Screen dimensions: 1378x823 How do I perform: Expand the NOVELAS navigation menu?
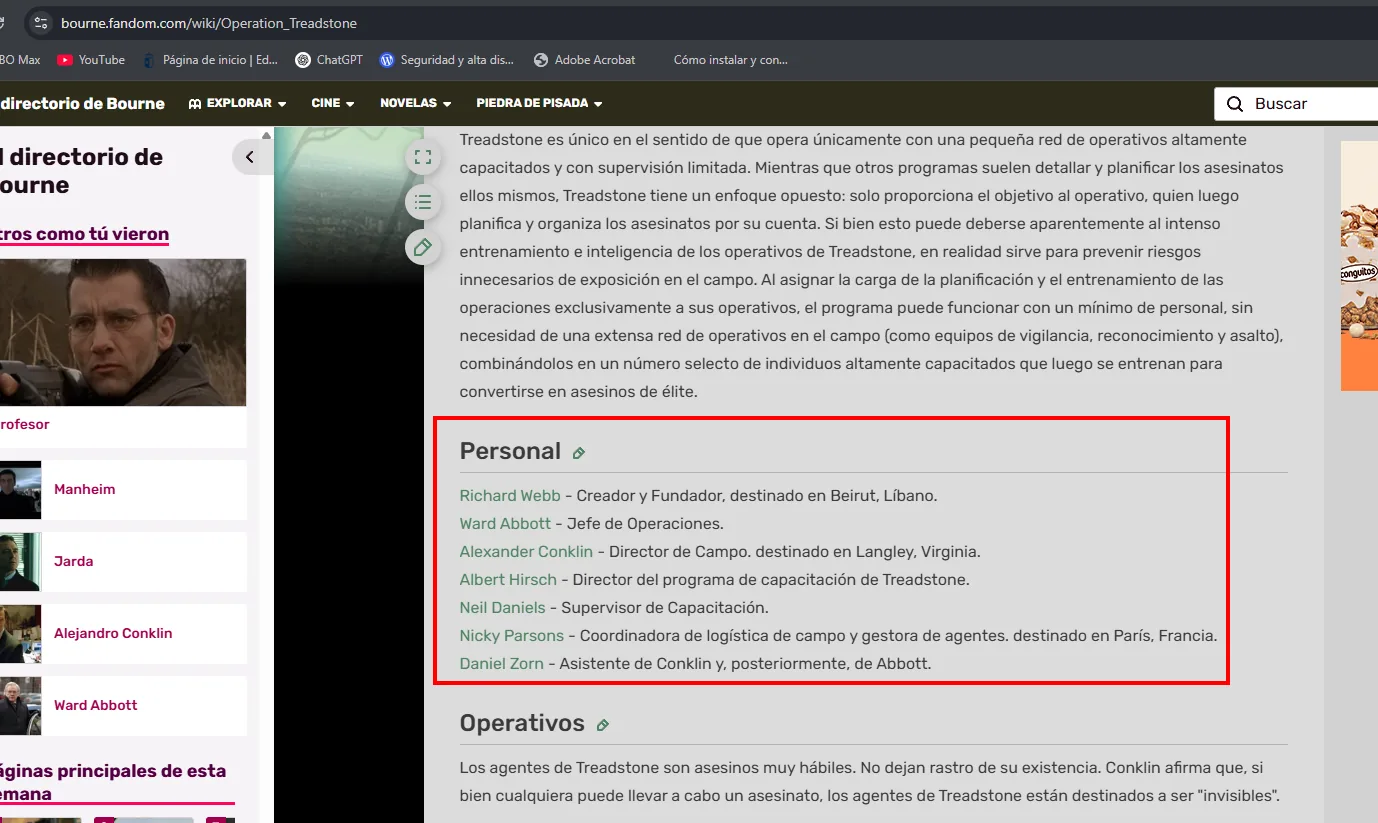click(x=415, y=103)
